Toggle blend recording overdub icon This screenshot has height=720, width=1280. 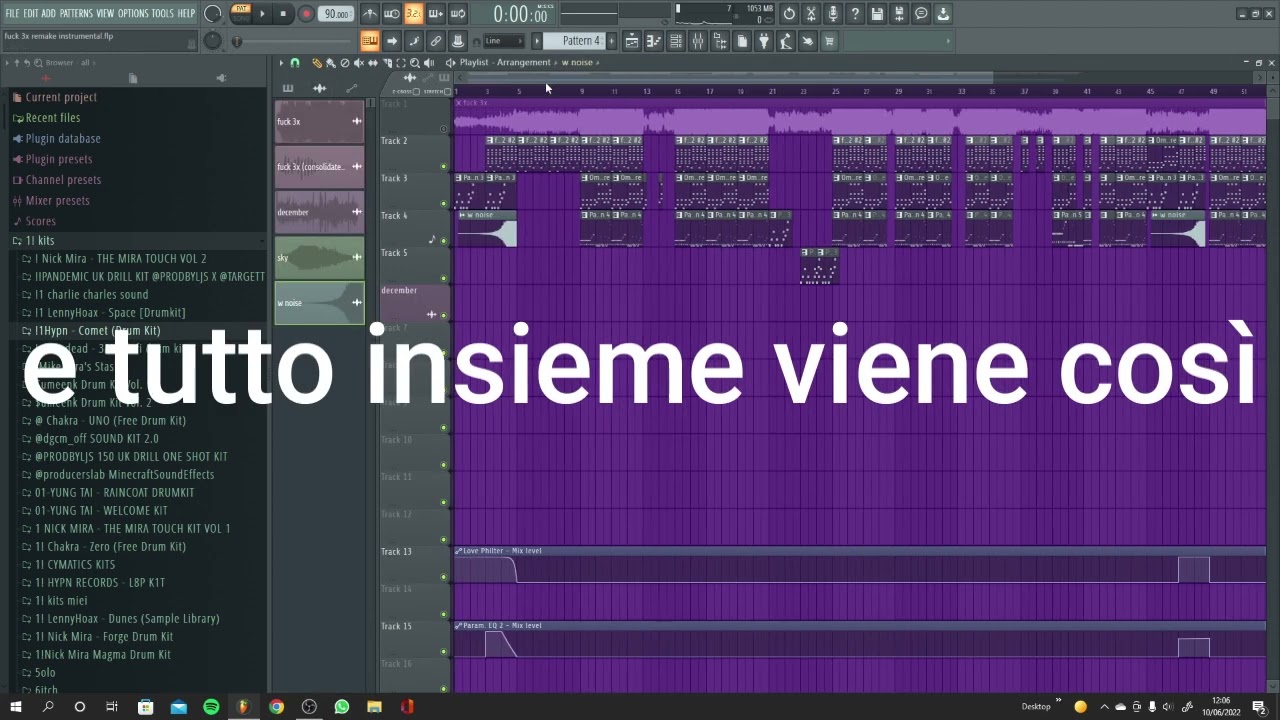click(x=435, y=14)
